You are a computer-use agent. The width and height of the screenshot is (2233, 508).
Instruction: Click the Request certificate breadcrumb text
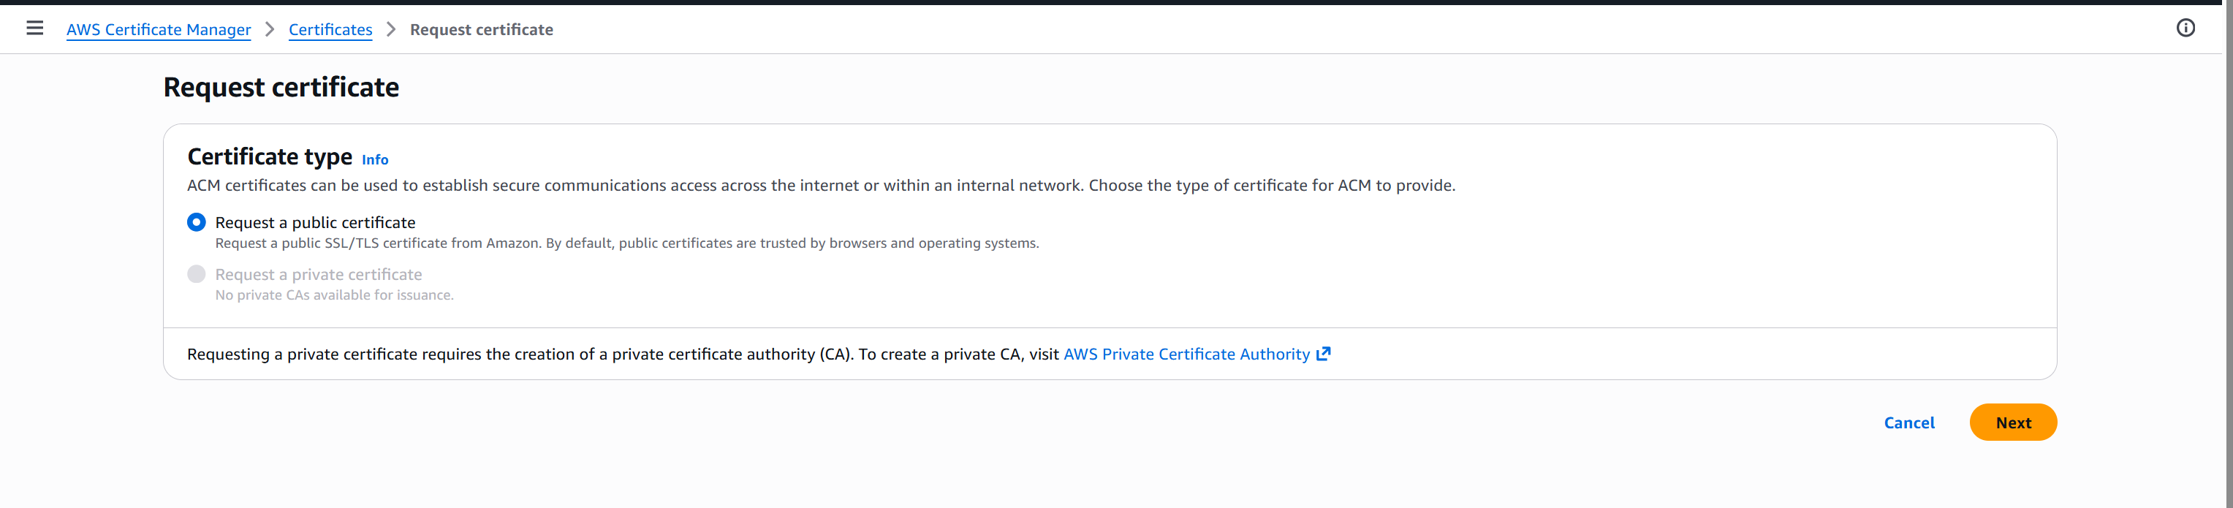(x=481, y=29)
